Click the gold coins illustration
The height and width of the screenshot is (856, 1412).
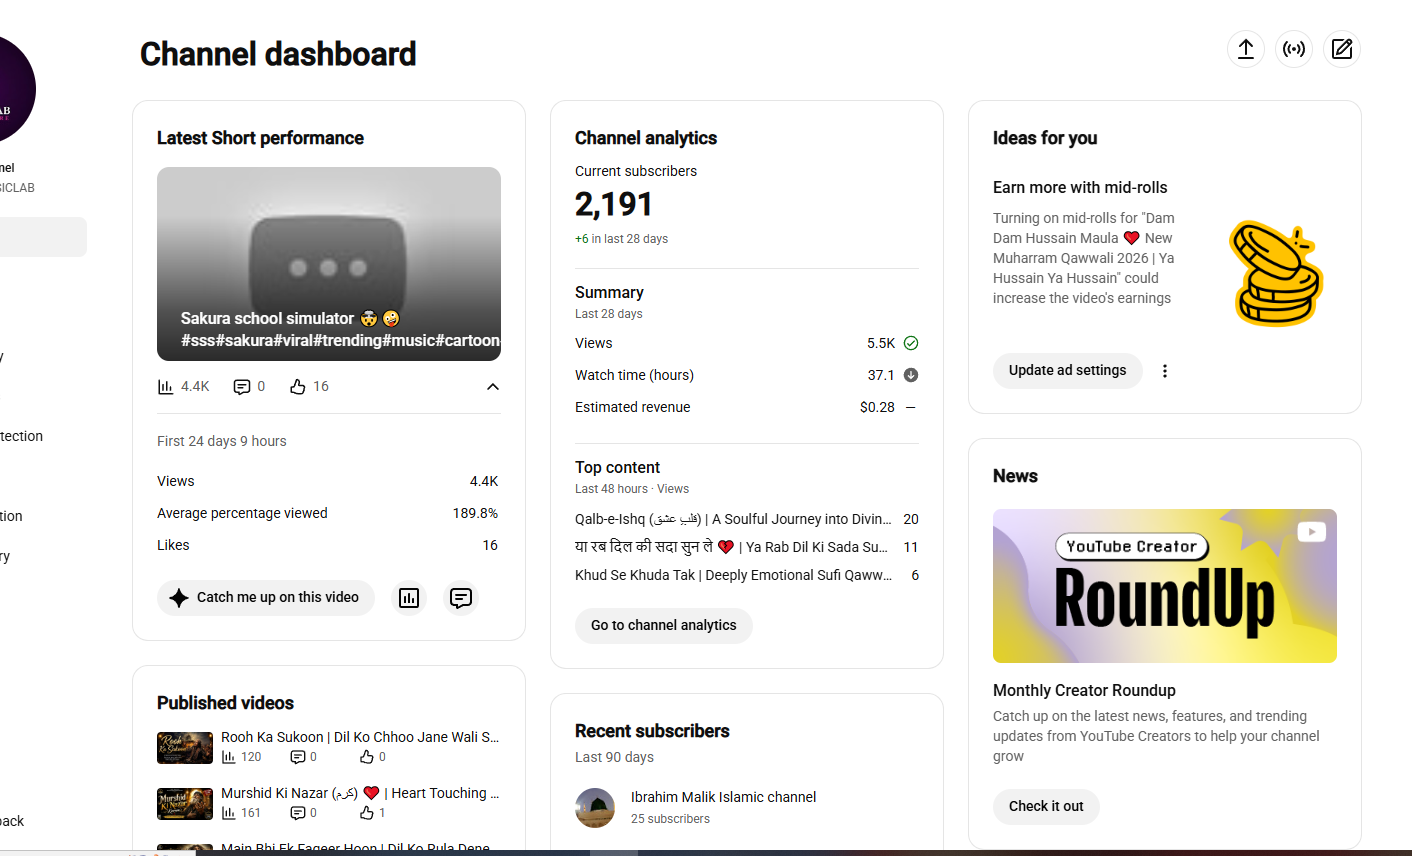[1276, 273]
